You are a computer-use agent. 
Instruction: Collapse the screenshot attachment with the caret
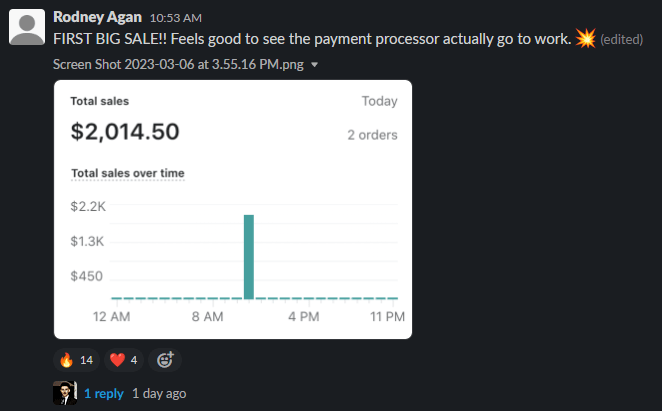pos(315,65)
